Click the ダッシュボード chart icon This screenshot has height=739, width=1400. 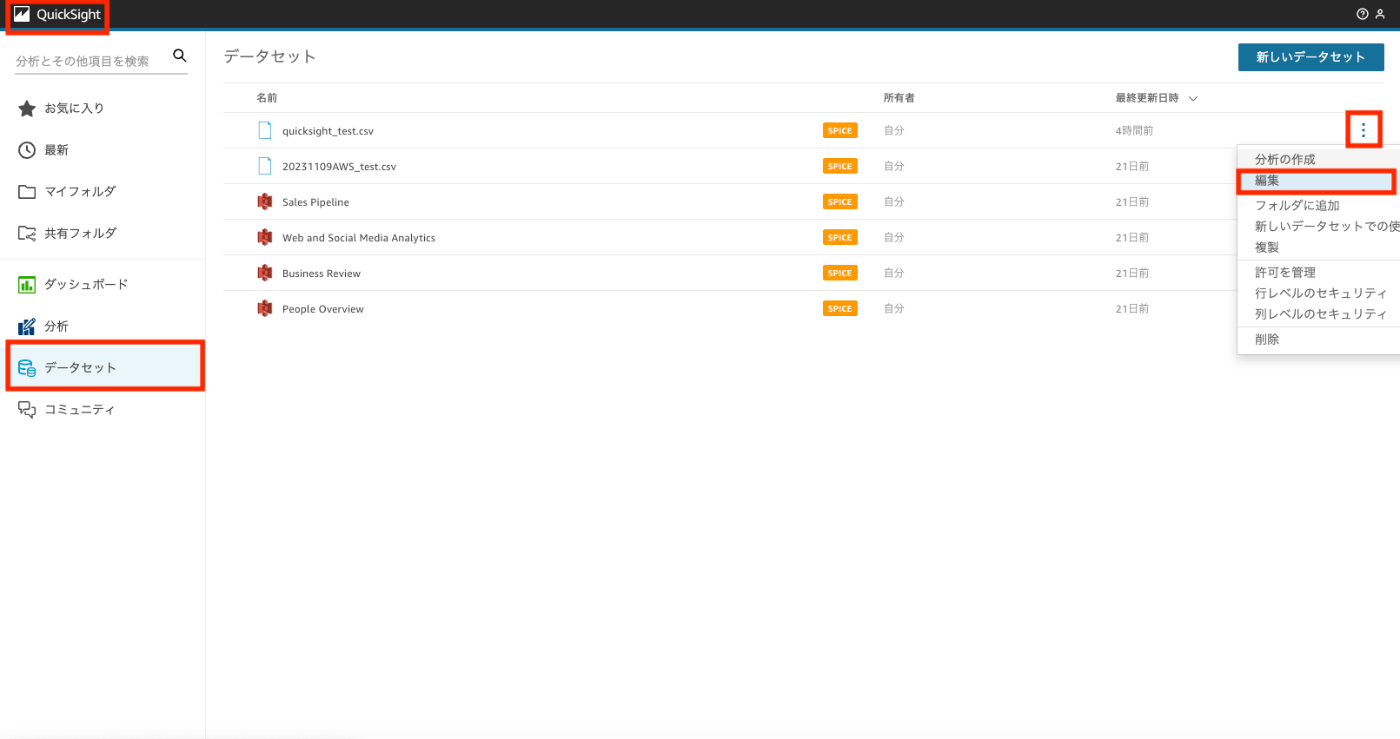(27, 284)
